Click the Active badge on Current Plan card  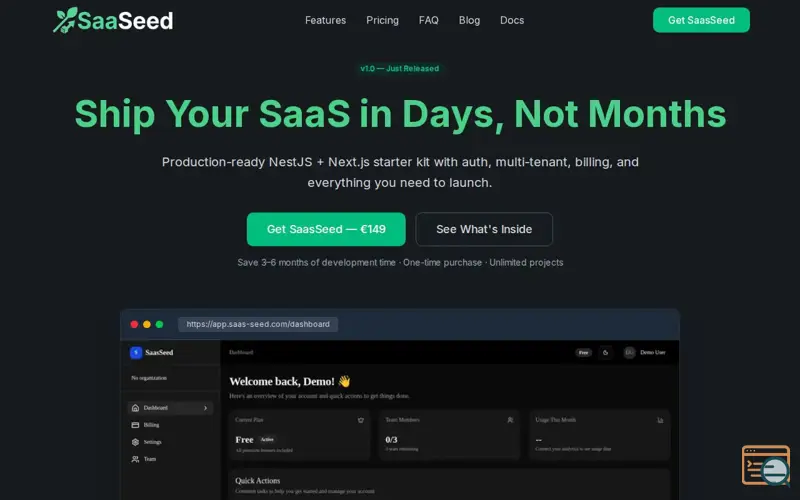(x=267, y=439)
